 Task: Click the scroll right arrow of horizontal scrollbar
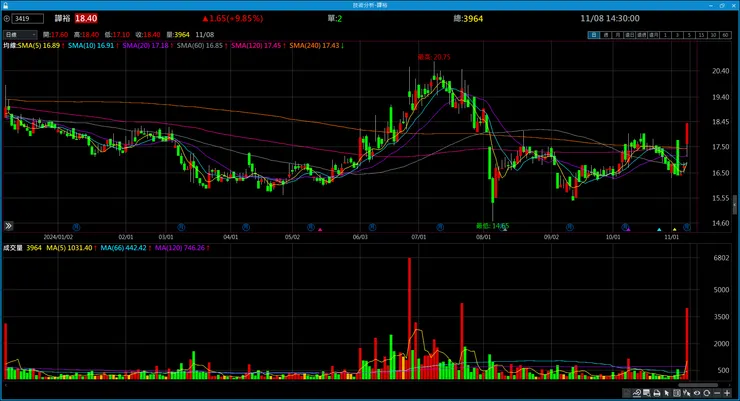coord(730,385)
